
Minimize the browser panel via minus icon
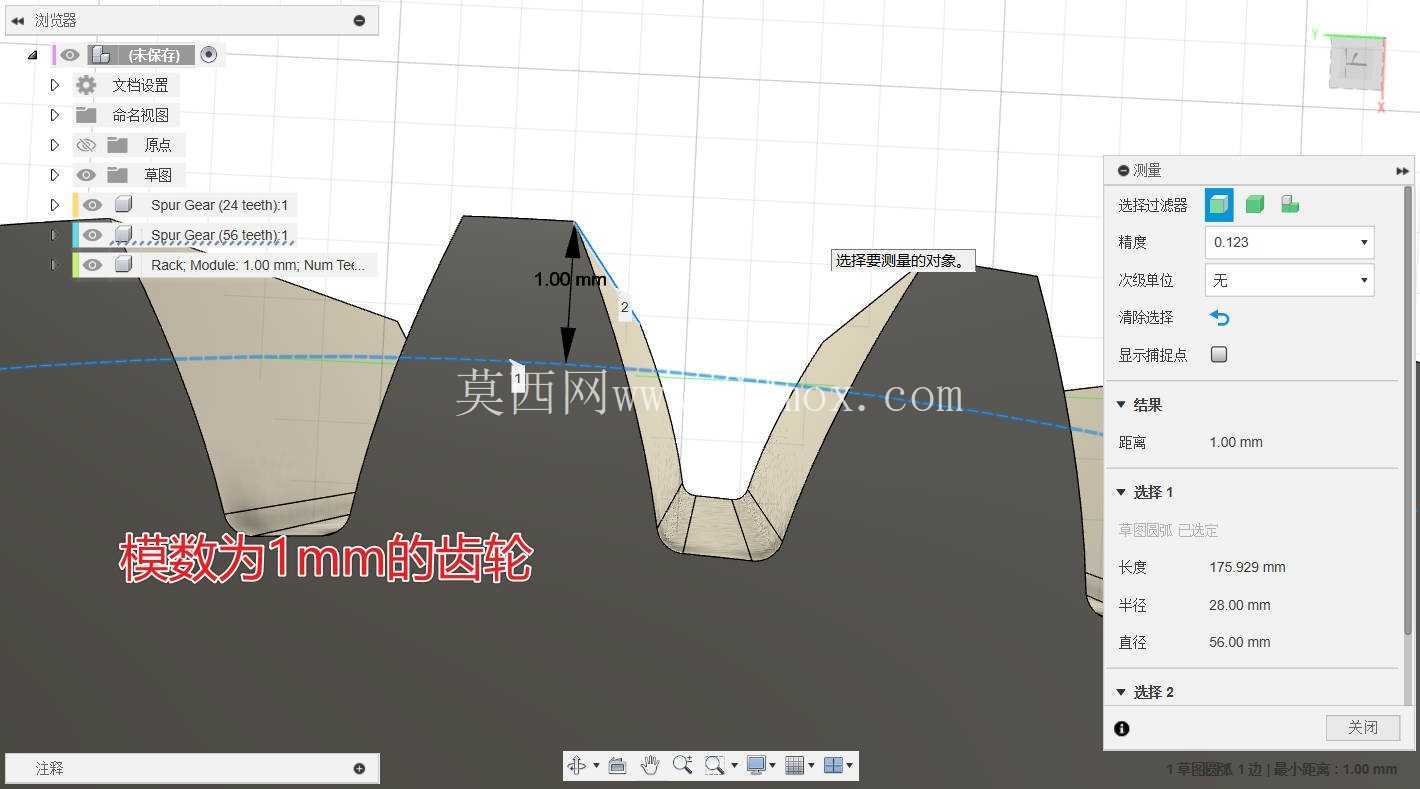(x=360, y=20)
